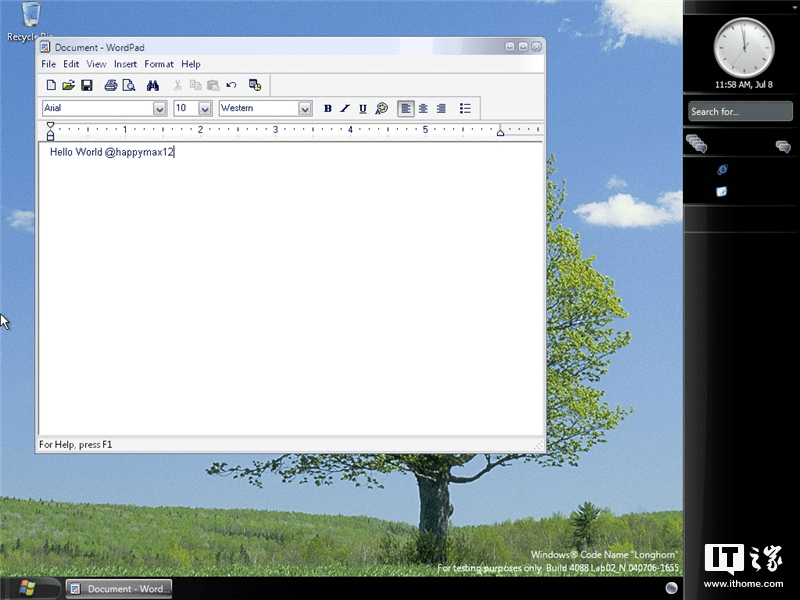800x600 pixels.
Task: Open the Arial font dropdown
Action: click(x=160, y=108)
